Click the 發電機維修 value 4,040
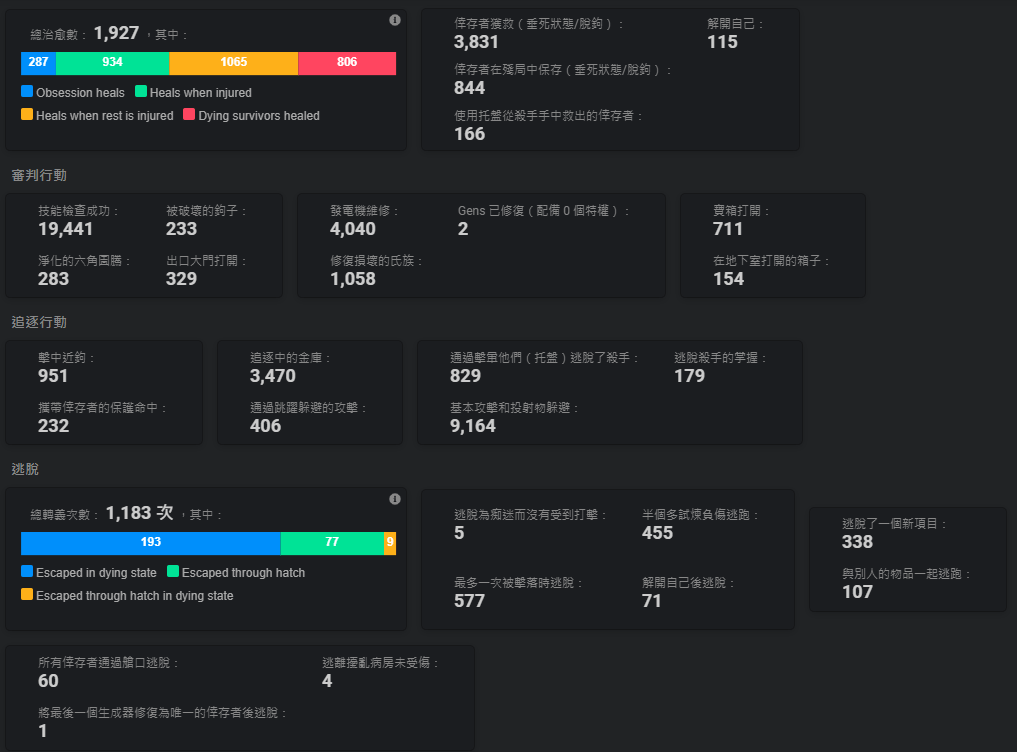Screen dimensions: 1017x752 click(353, 229)
